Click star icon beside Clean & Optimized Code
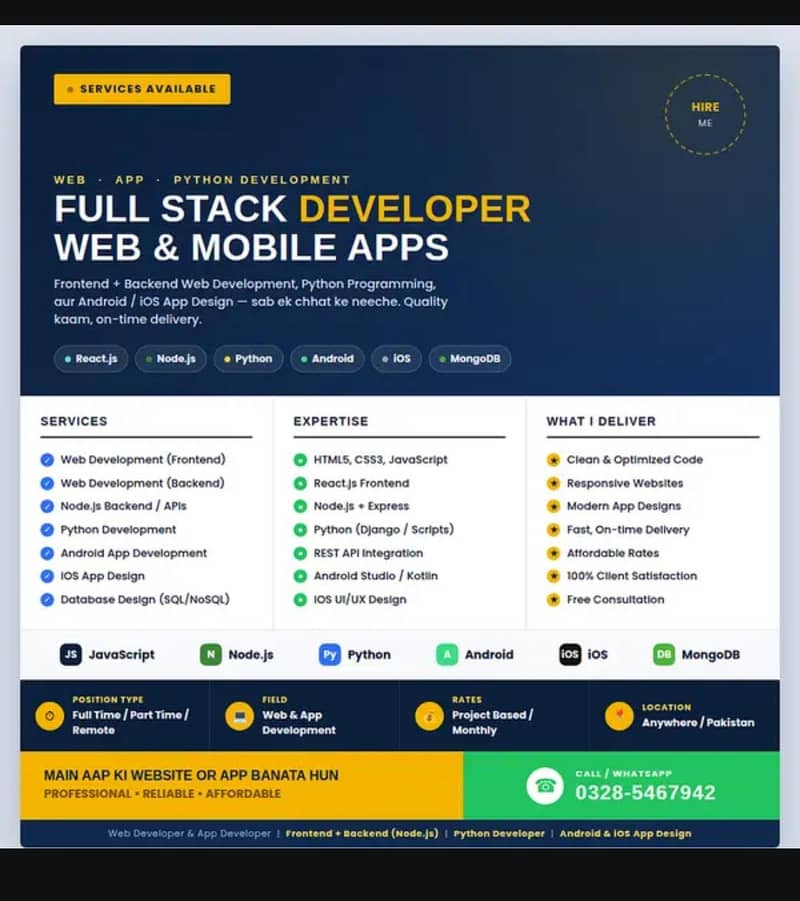Image resolution: width=800 pixels, height=901 pixels. coord(553,460)
